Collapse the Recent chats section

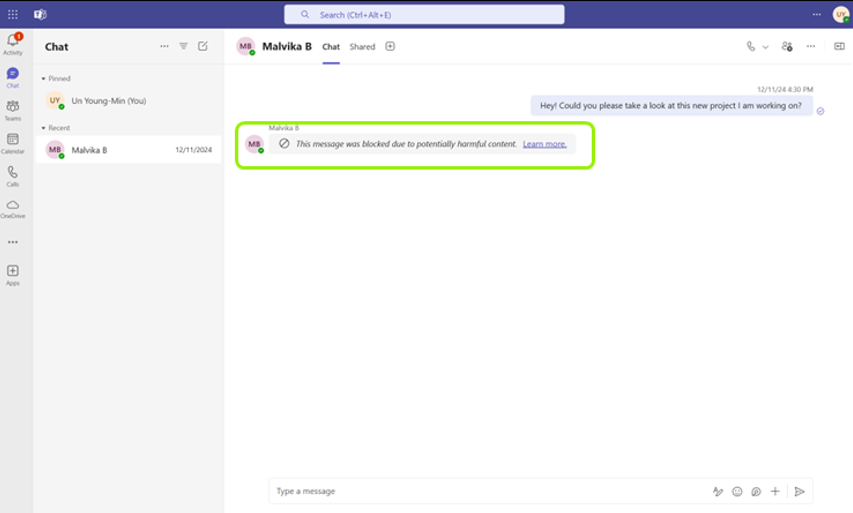44,128
